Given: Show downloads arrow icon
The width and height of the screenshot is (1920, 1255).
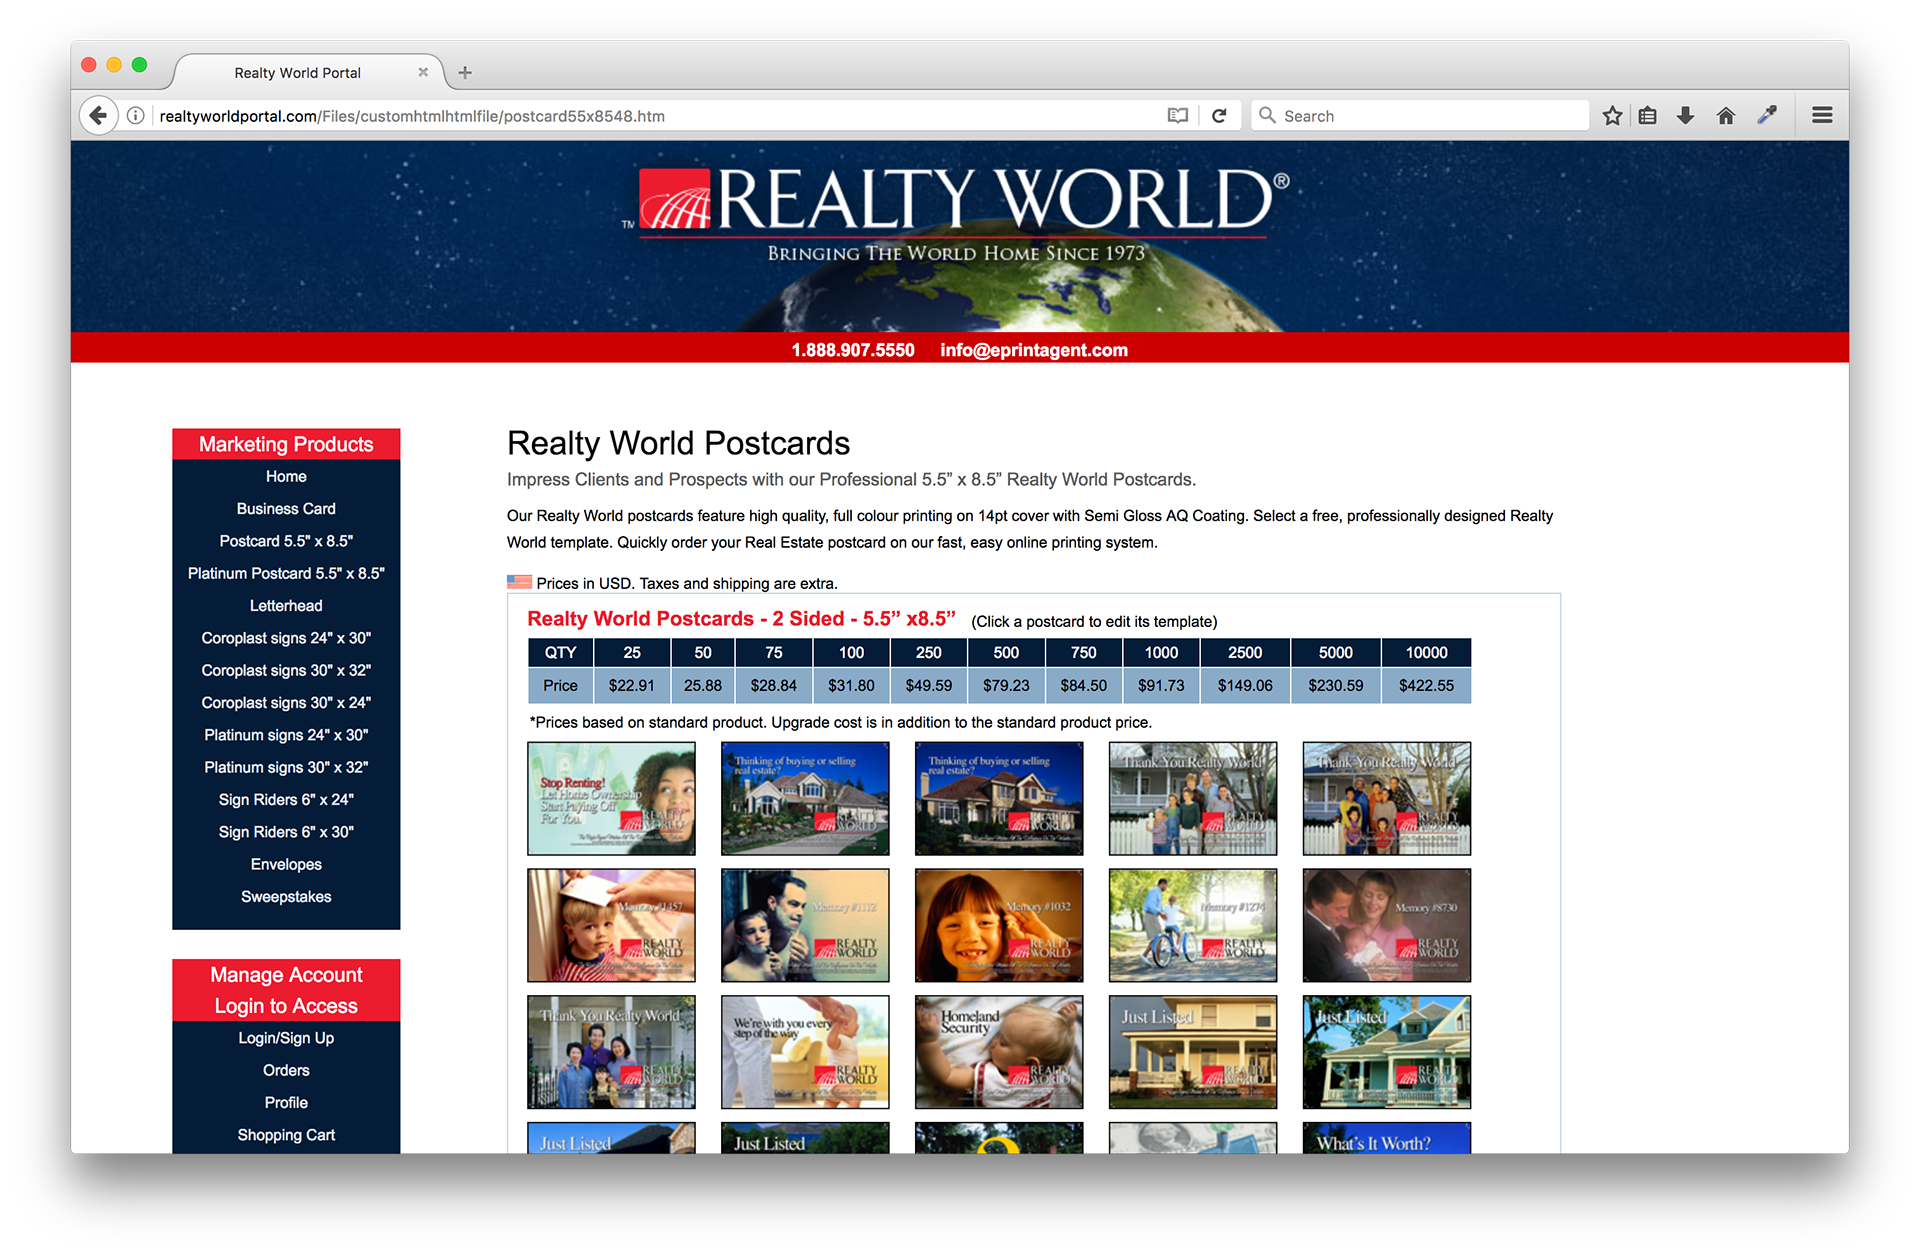Looking at the screenshot, I should 1686,116.
